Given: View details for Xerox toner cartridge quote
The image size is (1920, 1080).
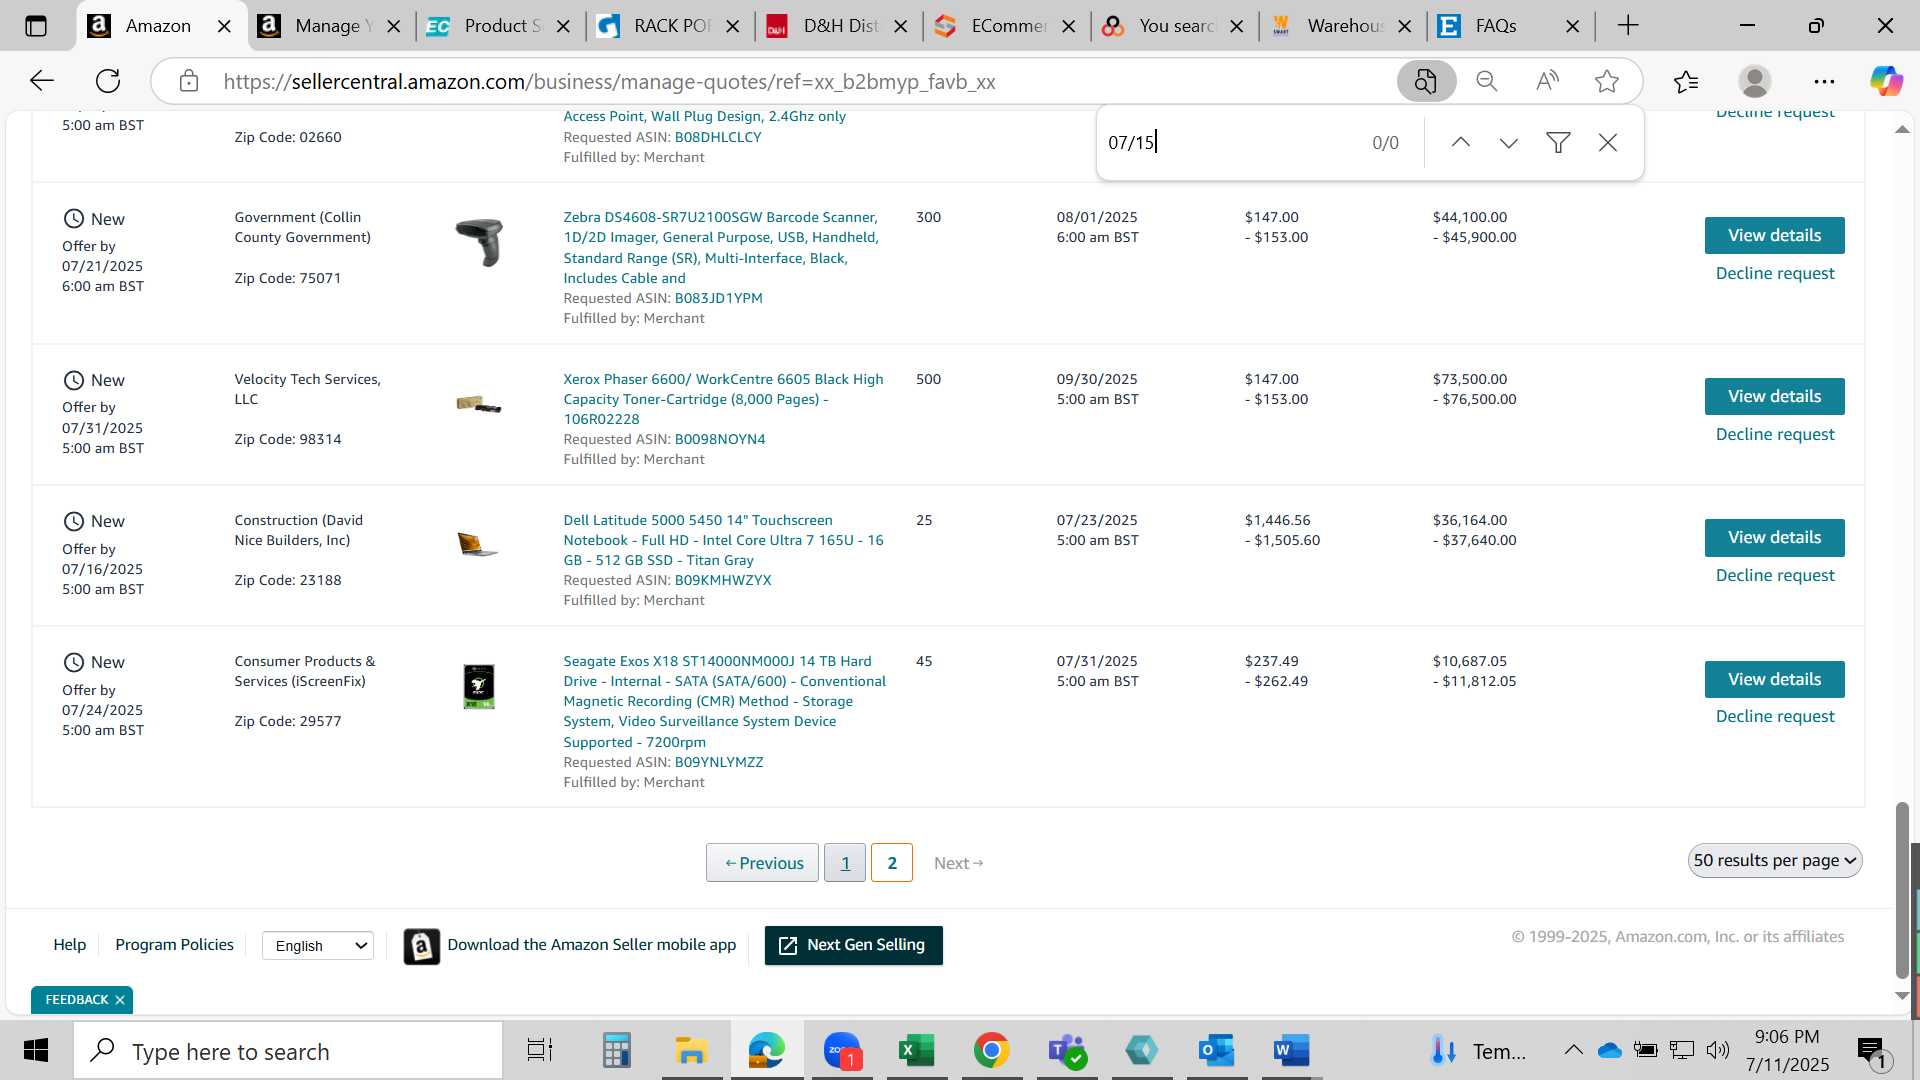Looking at the screenshot, I should point(1774,396).
